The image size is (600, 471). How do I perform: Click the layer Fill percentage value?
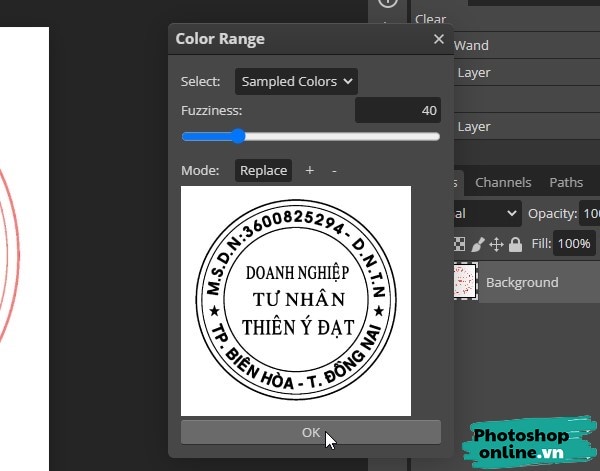(x=575, y=243)
